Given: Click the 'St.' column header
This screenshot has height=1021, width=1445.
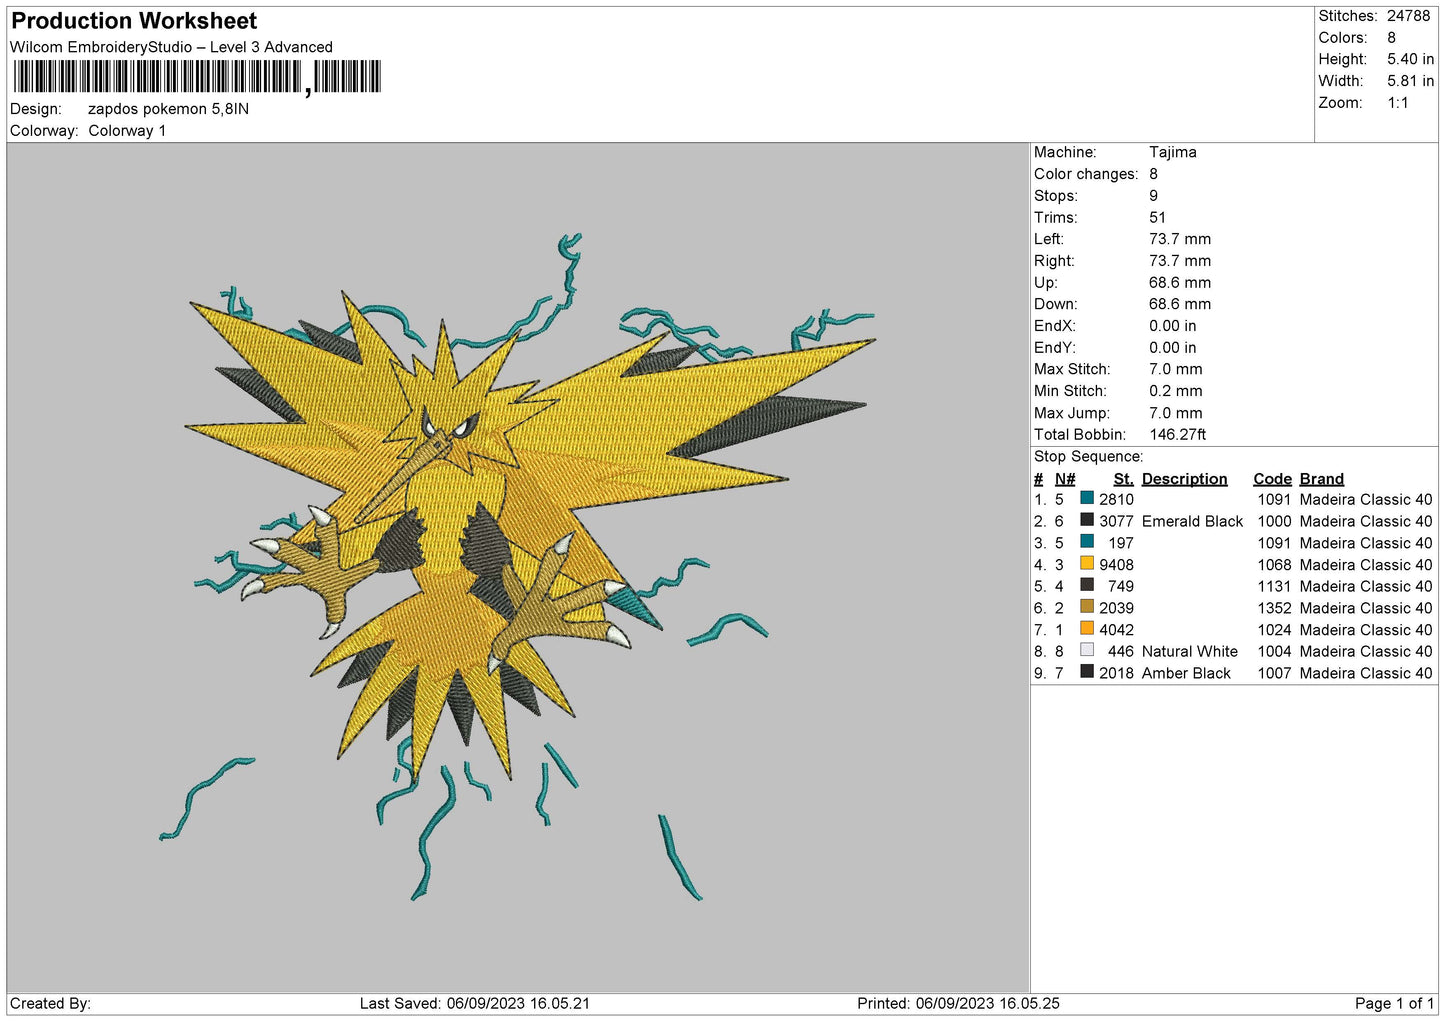Looking at the screenshot, I should tap(1123, 479).
